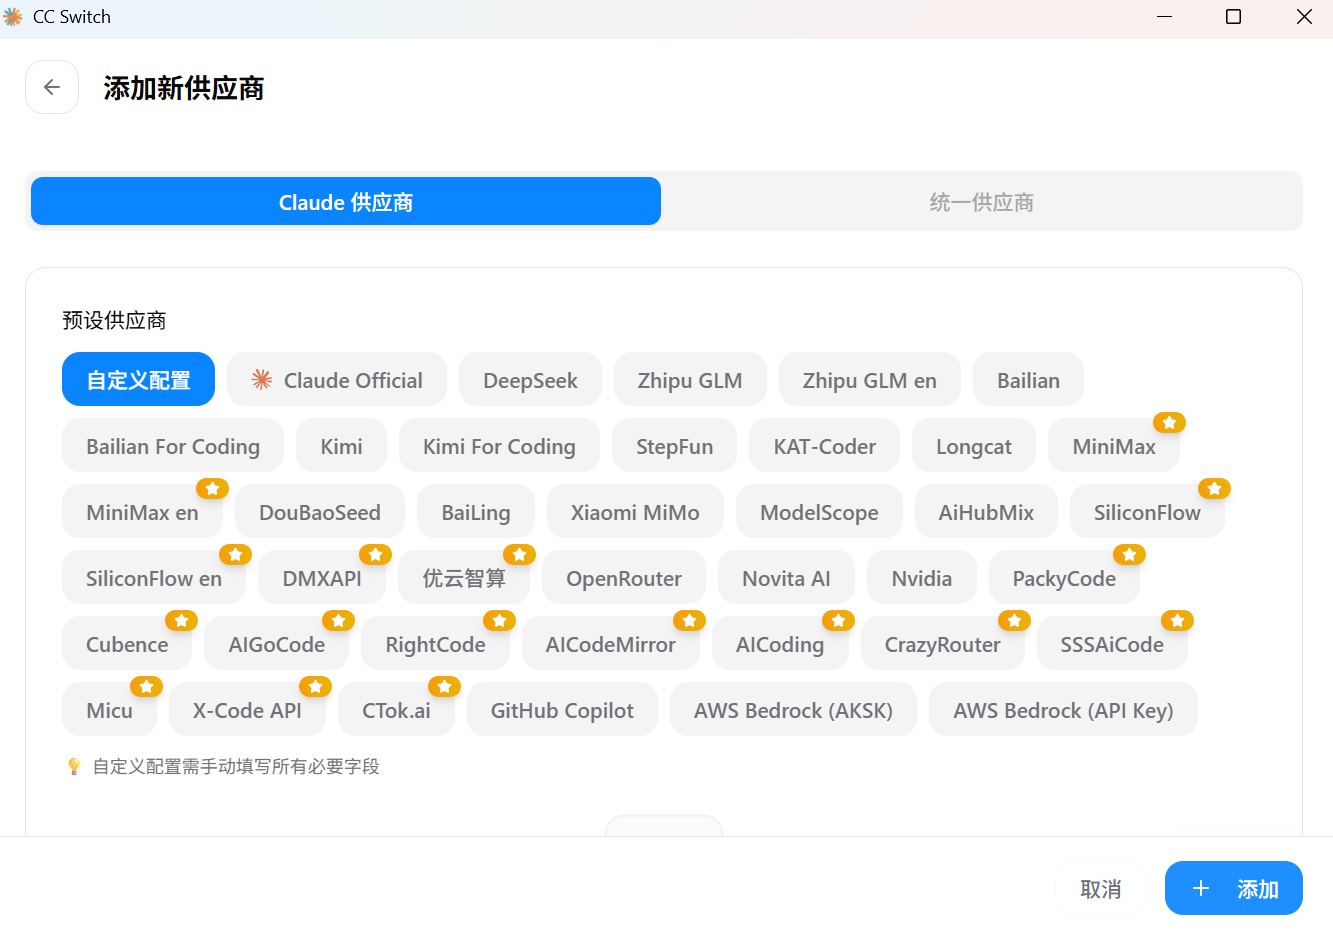Select the AICoding preset
Viewport: 1333px width, 933px height.
coord(780,643)
